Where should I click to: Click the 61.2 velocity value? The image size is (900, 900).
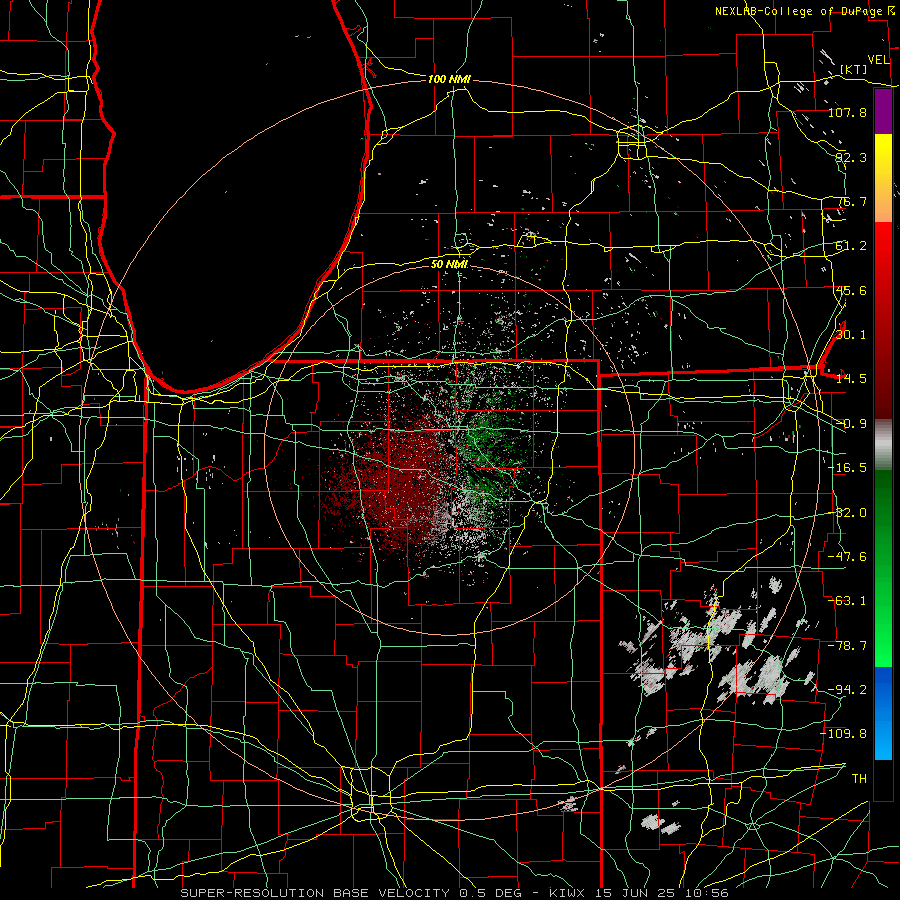(851, 246)
